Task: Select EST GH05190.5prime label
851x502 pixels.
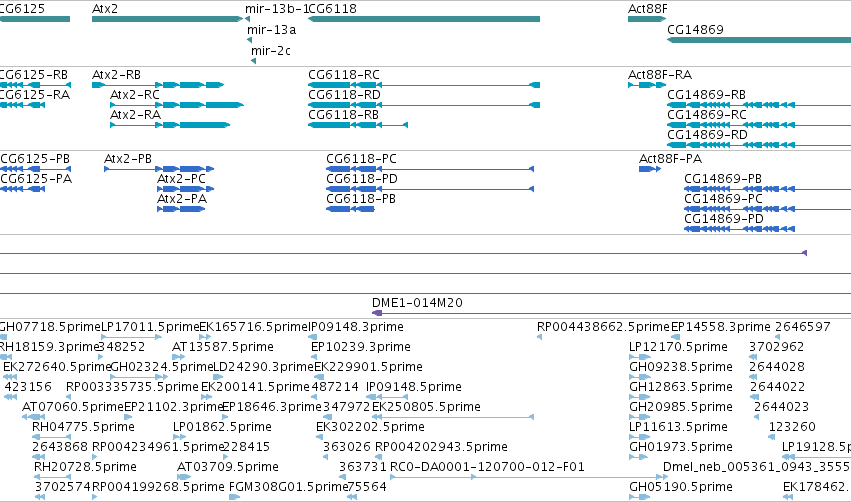Action: point(681,487)
